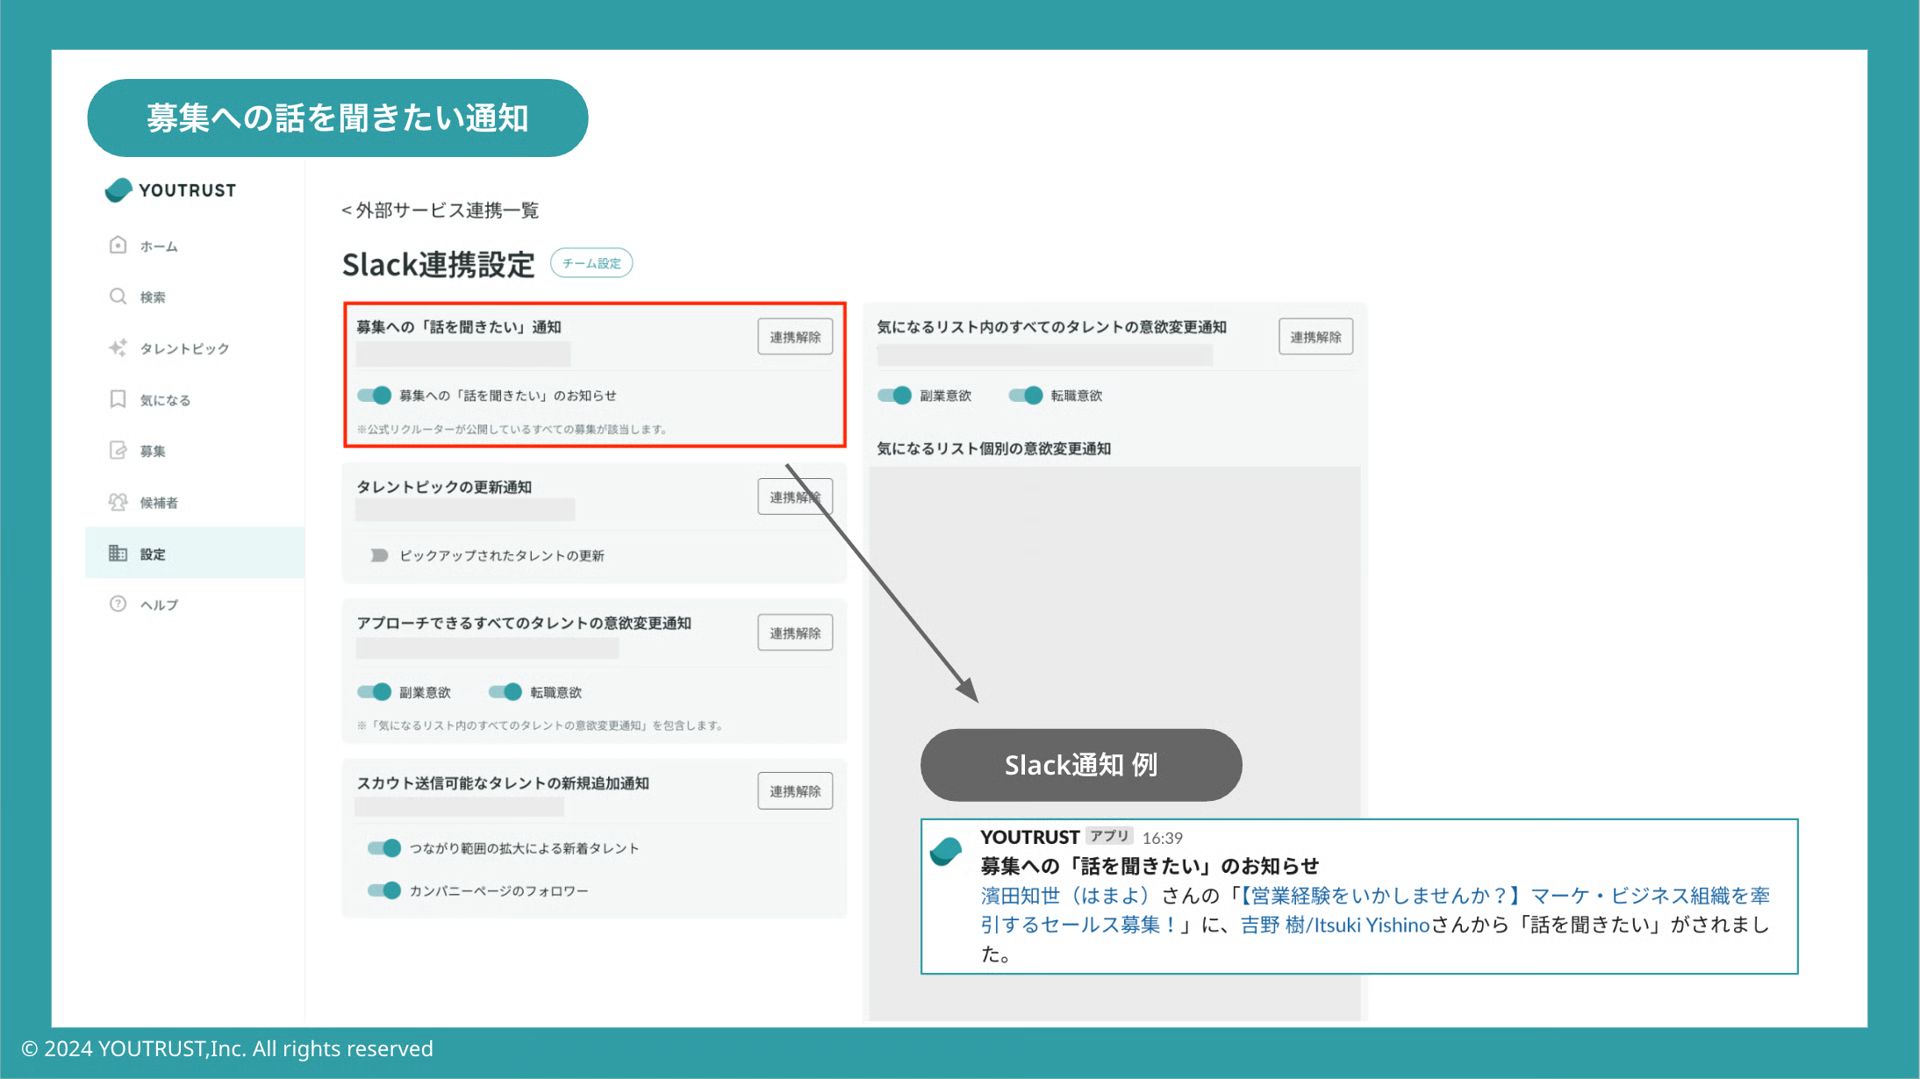Click 連携解除 for 気になるリスト内のすべてのタレント

pyautogui.click(x=1316, y=337)
